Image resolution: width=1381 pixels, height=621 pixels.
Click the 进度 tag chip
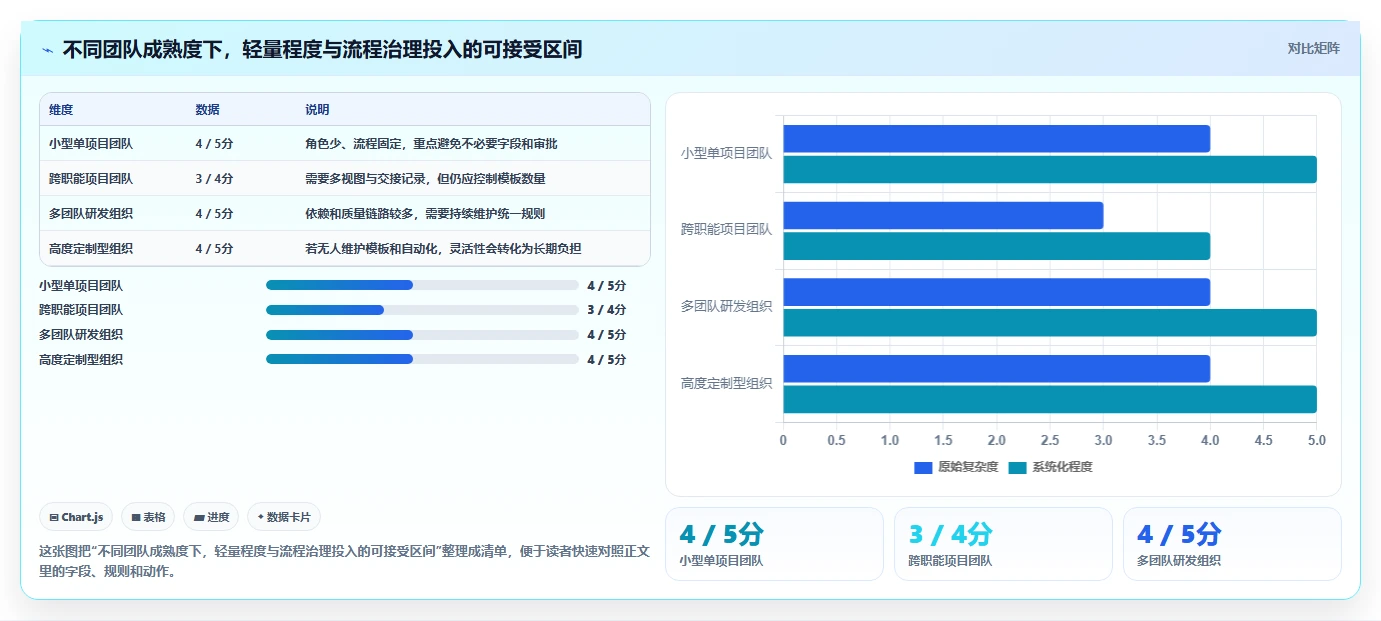(211, 517)
